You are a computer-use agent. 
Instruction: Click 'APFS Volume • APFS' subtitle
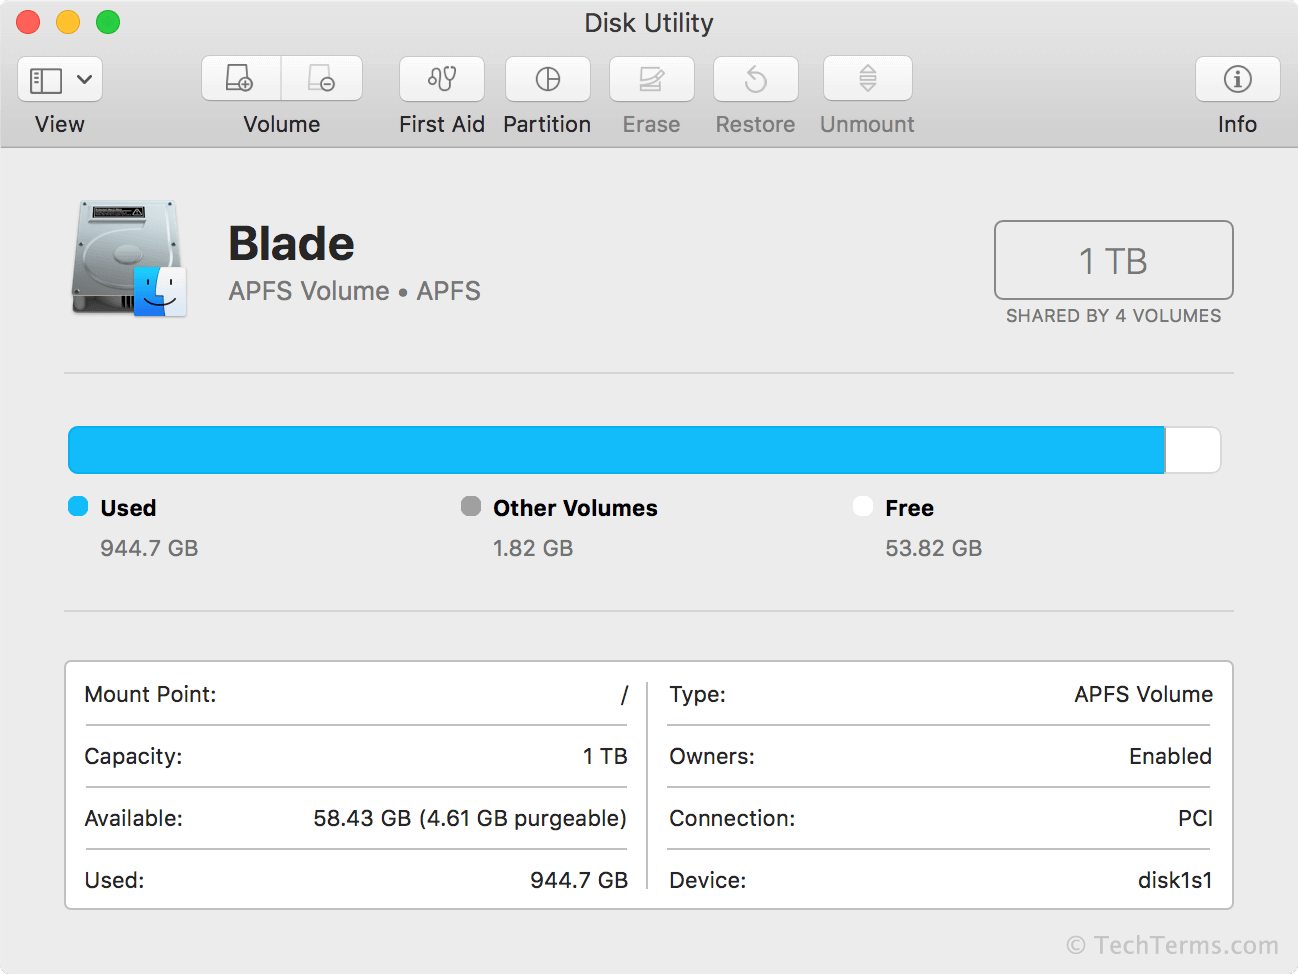(x=355, y=291)
